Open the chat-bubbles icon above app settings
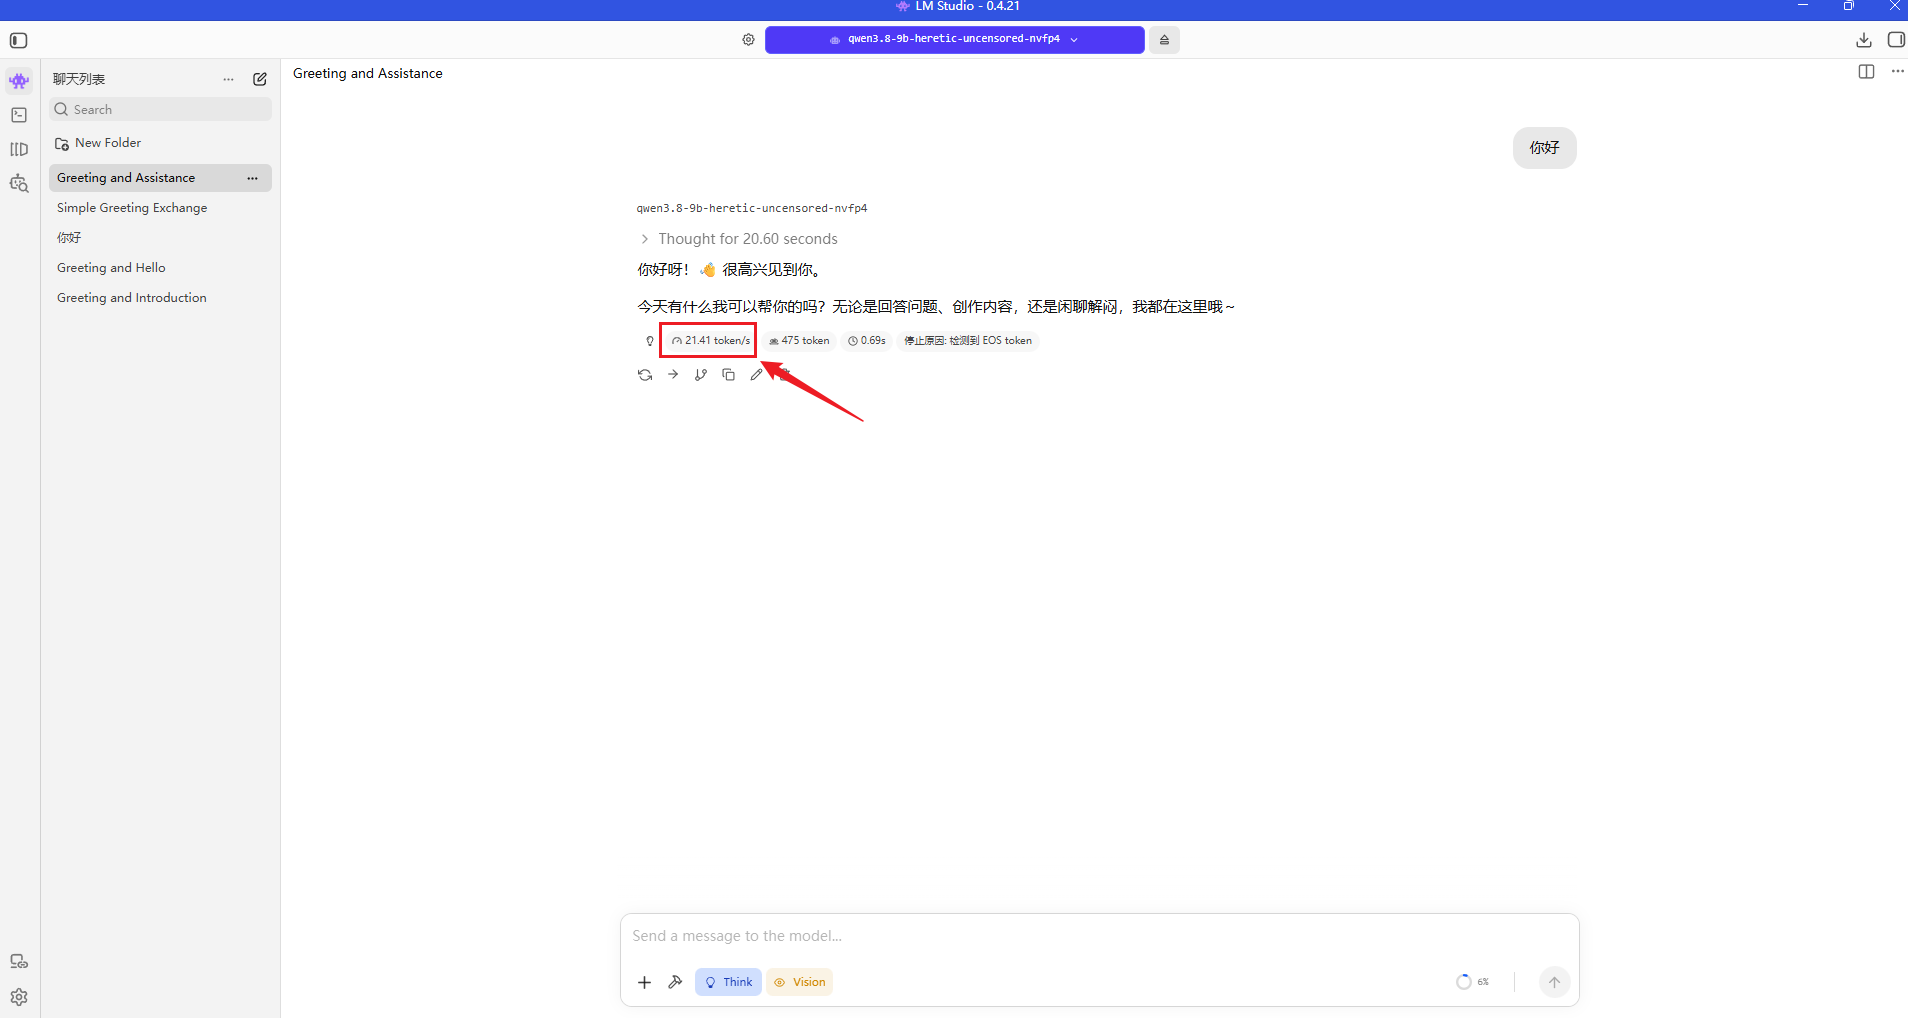 19,962
